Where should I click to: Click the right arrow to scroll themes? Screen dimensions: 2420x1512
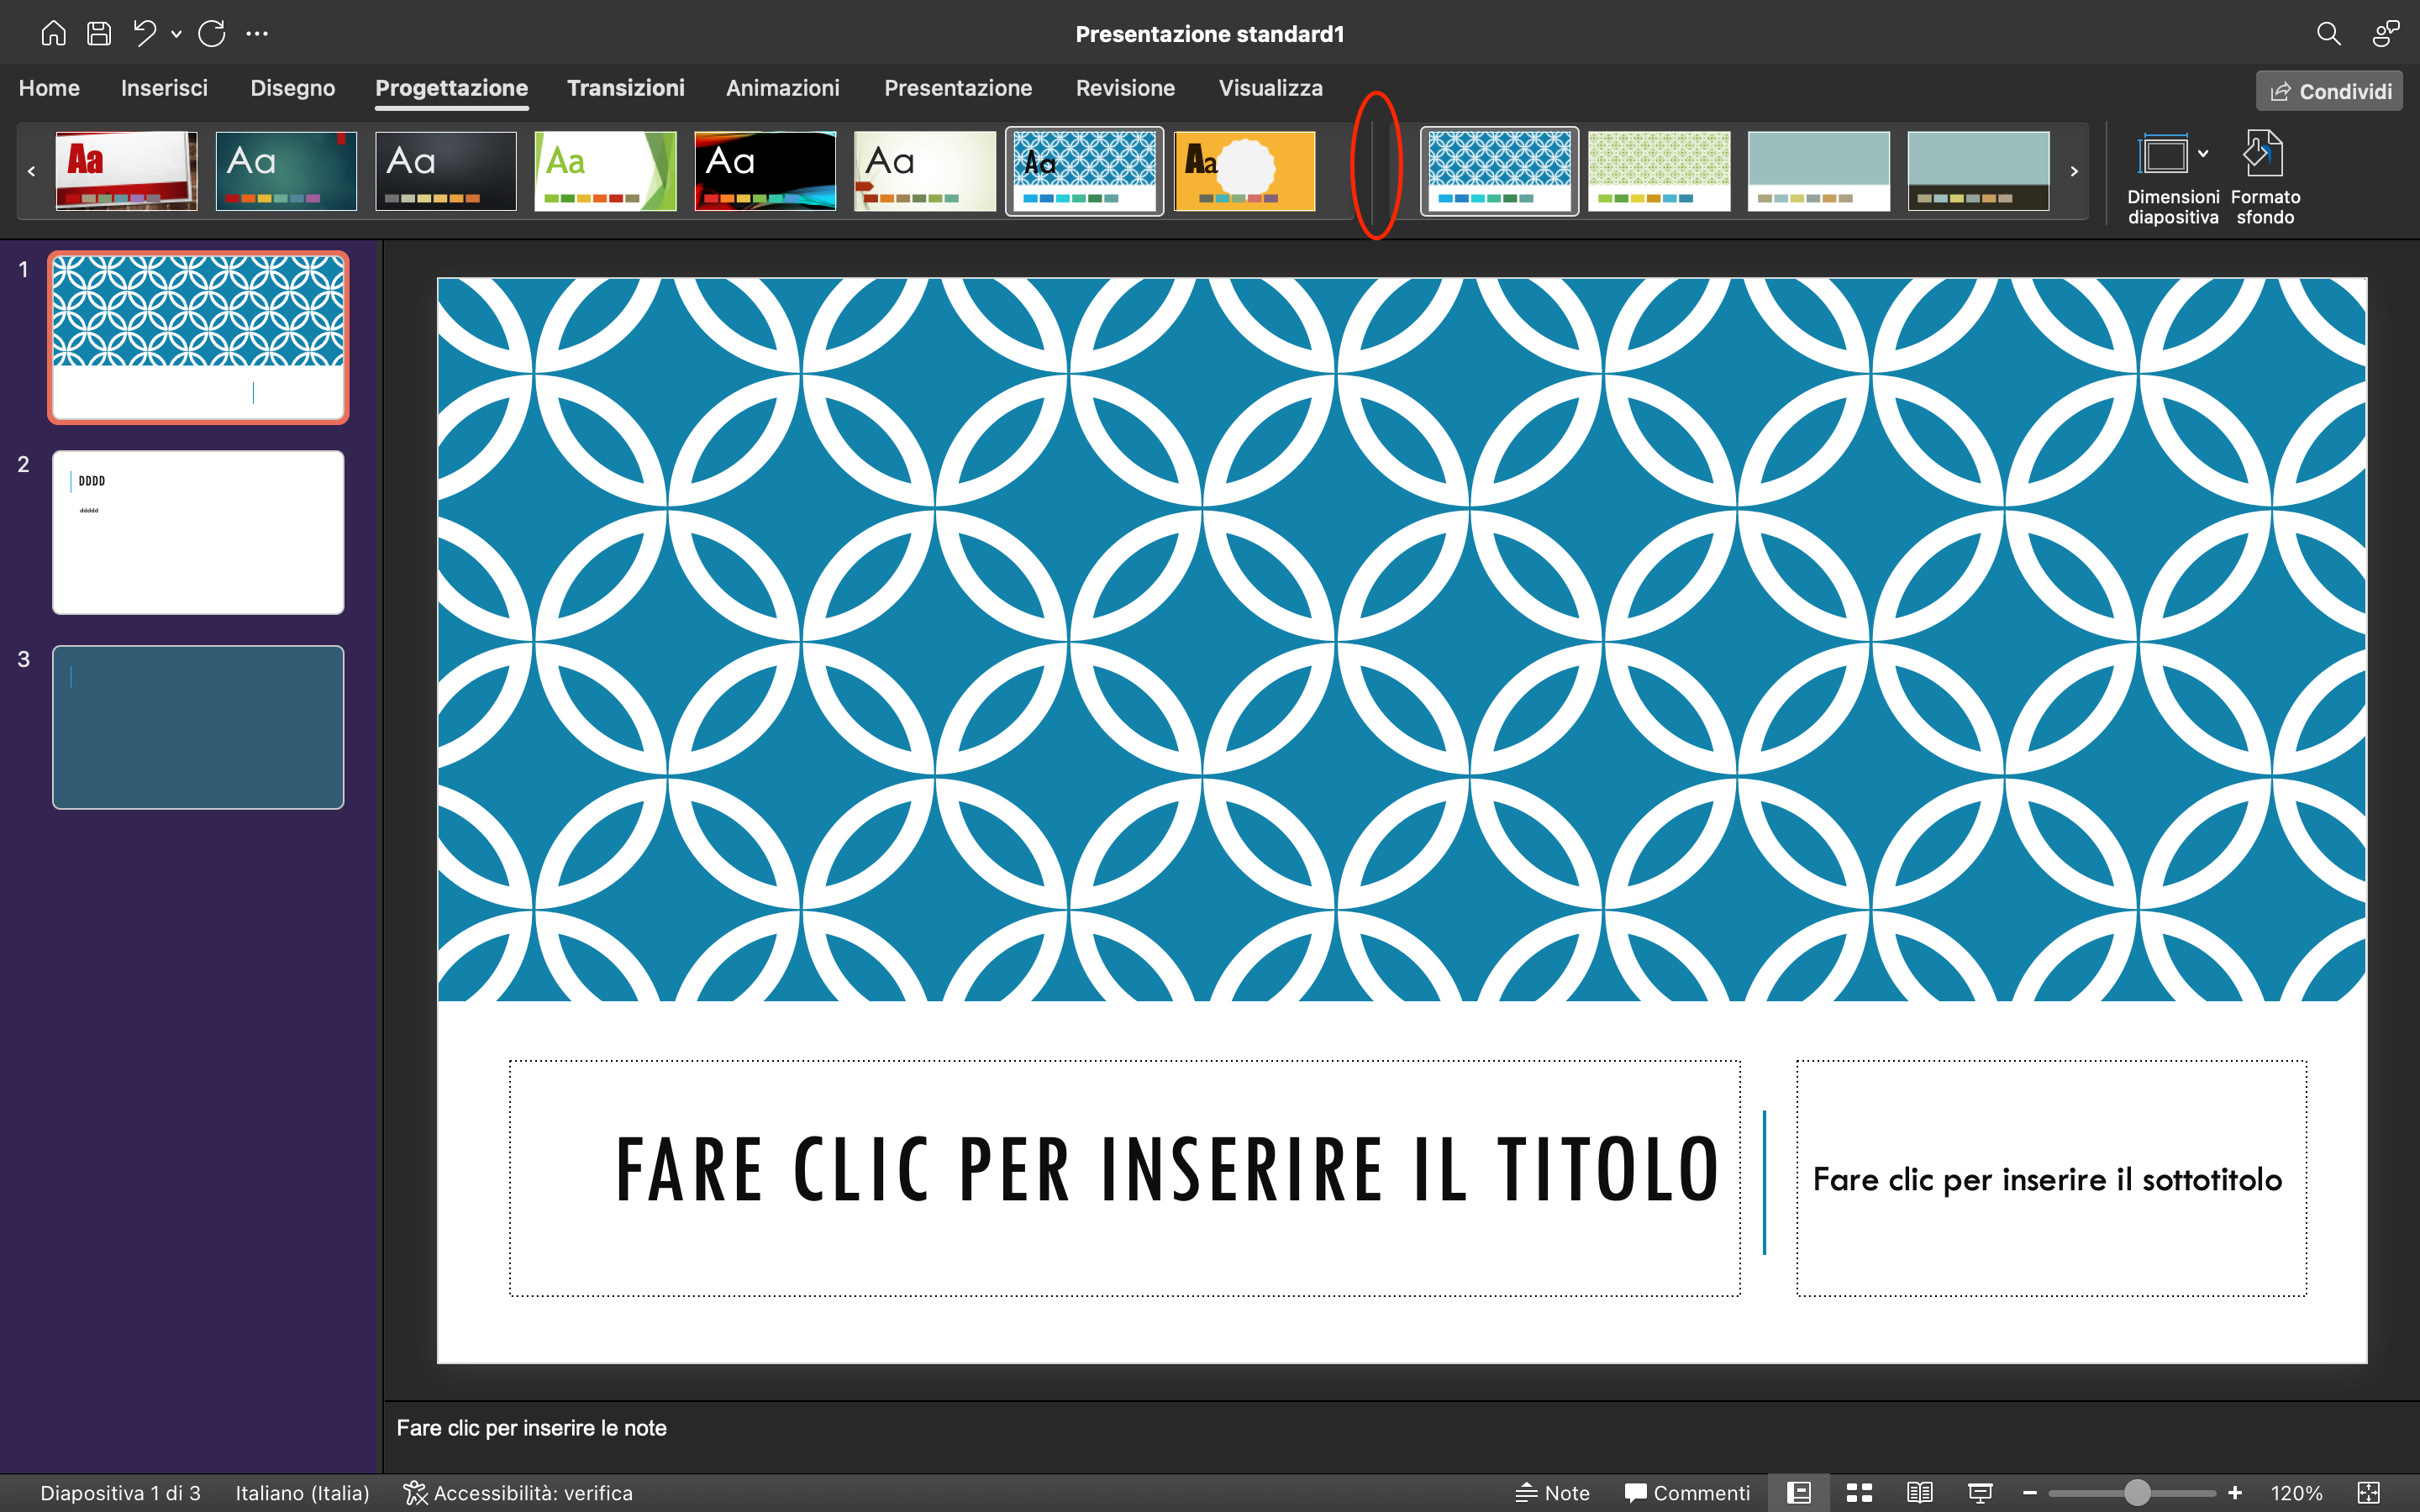(x=2074, y=171)
